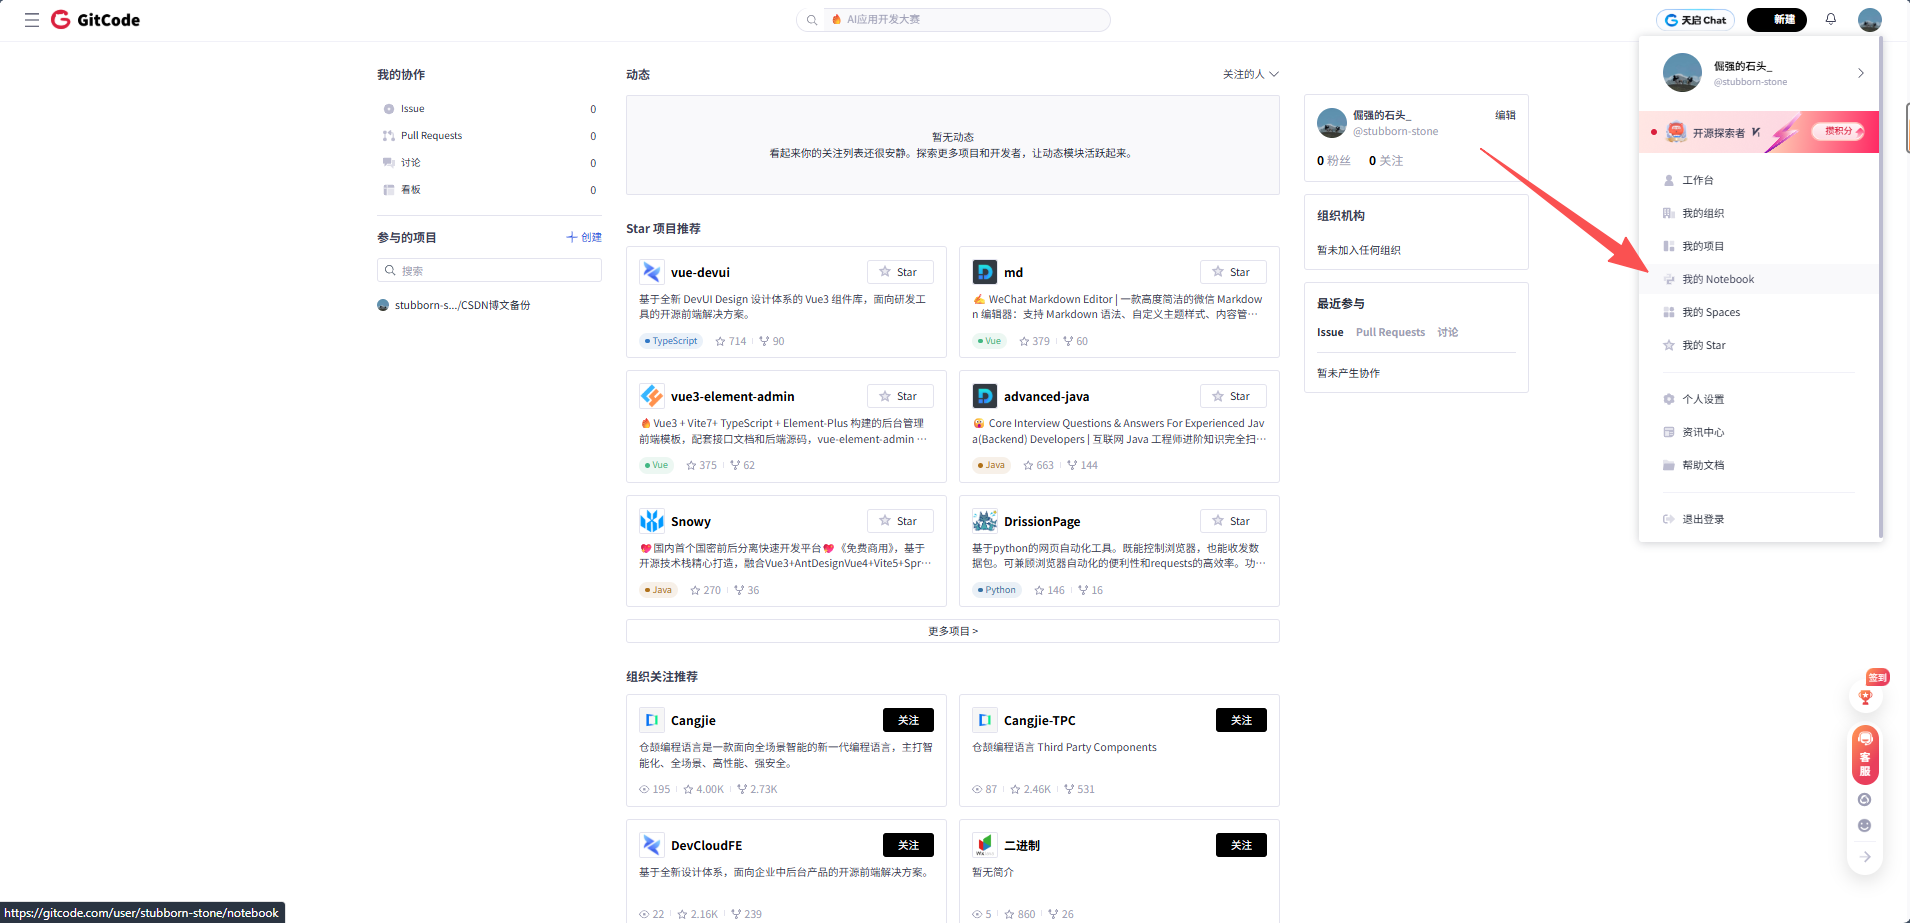Viewport: 1910px width, 923px height.
Task: Collapse the floating toolbar via arrow icon
Action: click(1864, 856)
